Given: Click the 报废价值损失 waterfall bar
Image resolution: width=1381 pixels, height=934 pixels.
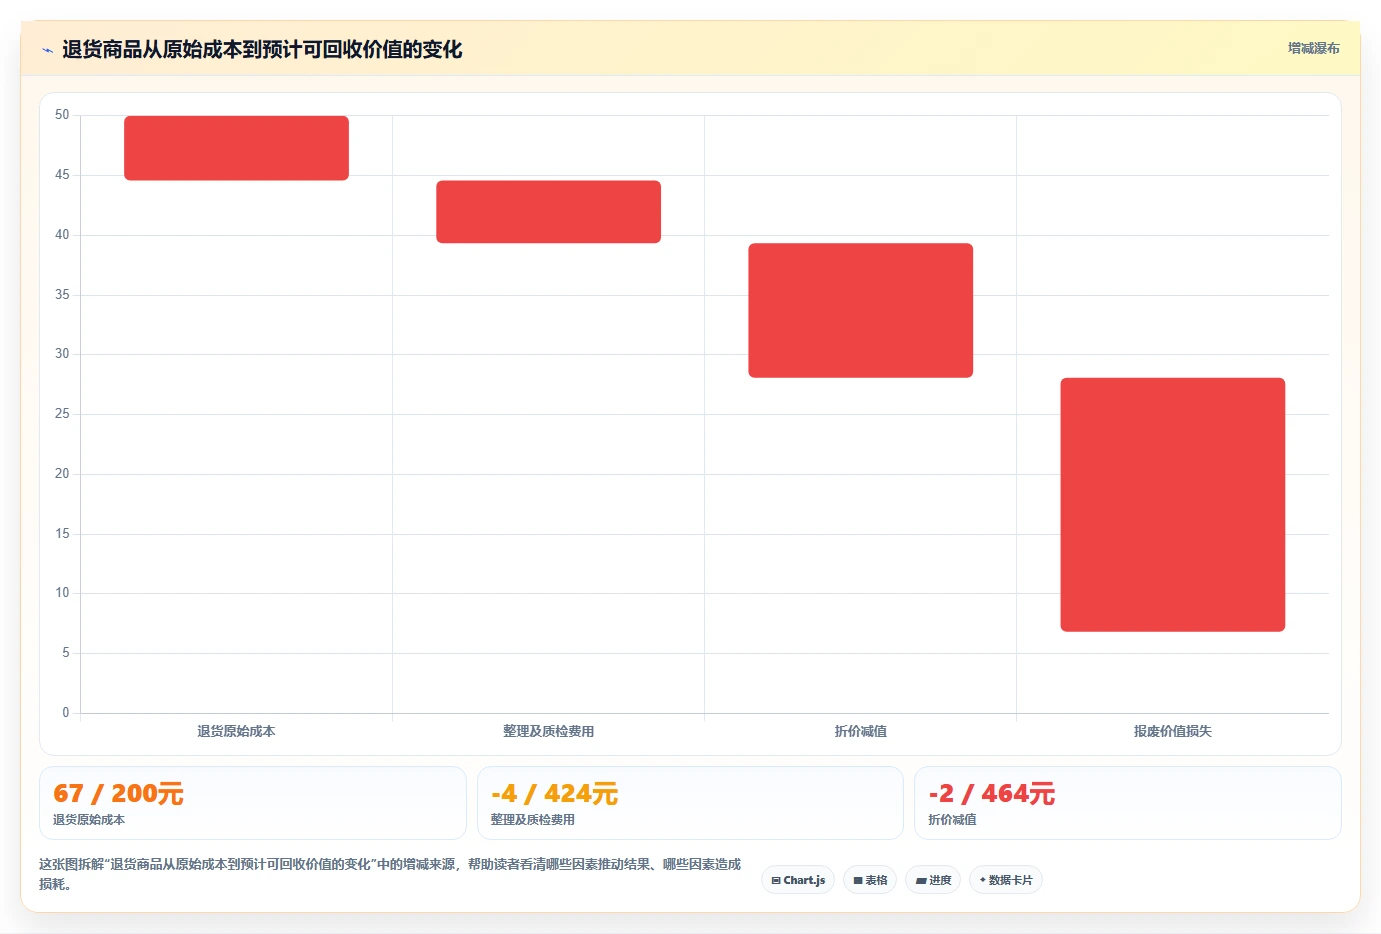Looking at the screenshot, I should point(1172,504).
